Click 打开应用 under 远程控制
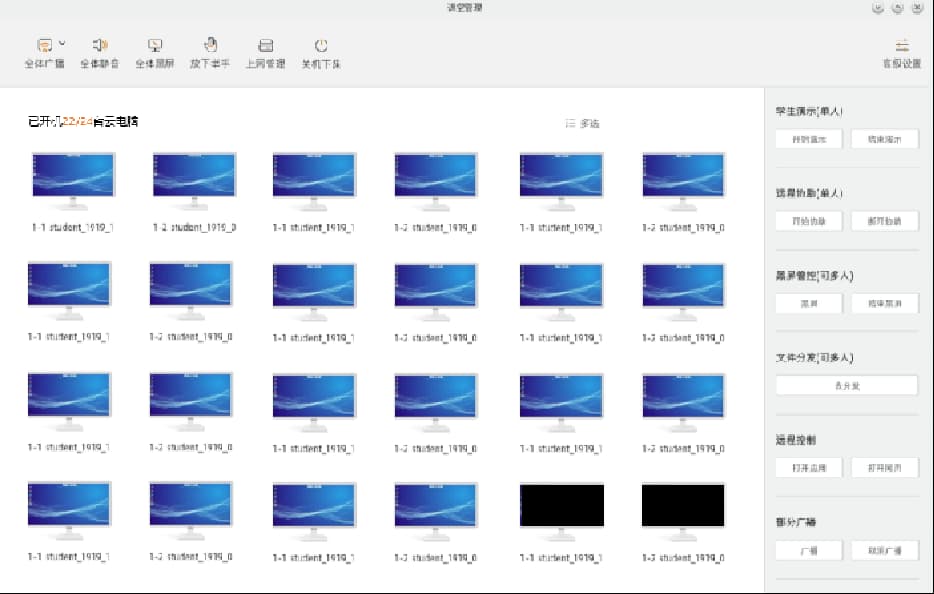934x594 pixels. (x=809, y=467)
